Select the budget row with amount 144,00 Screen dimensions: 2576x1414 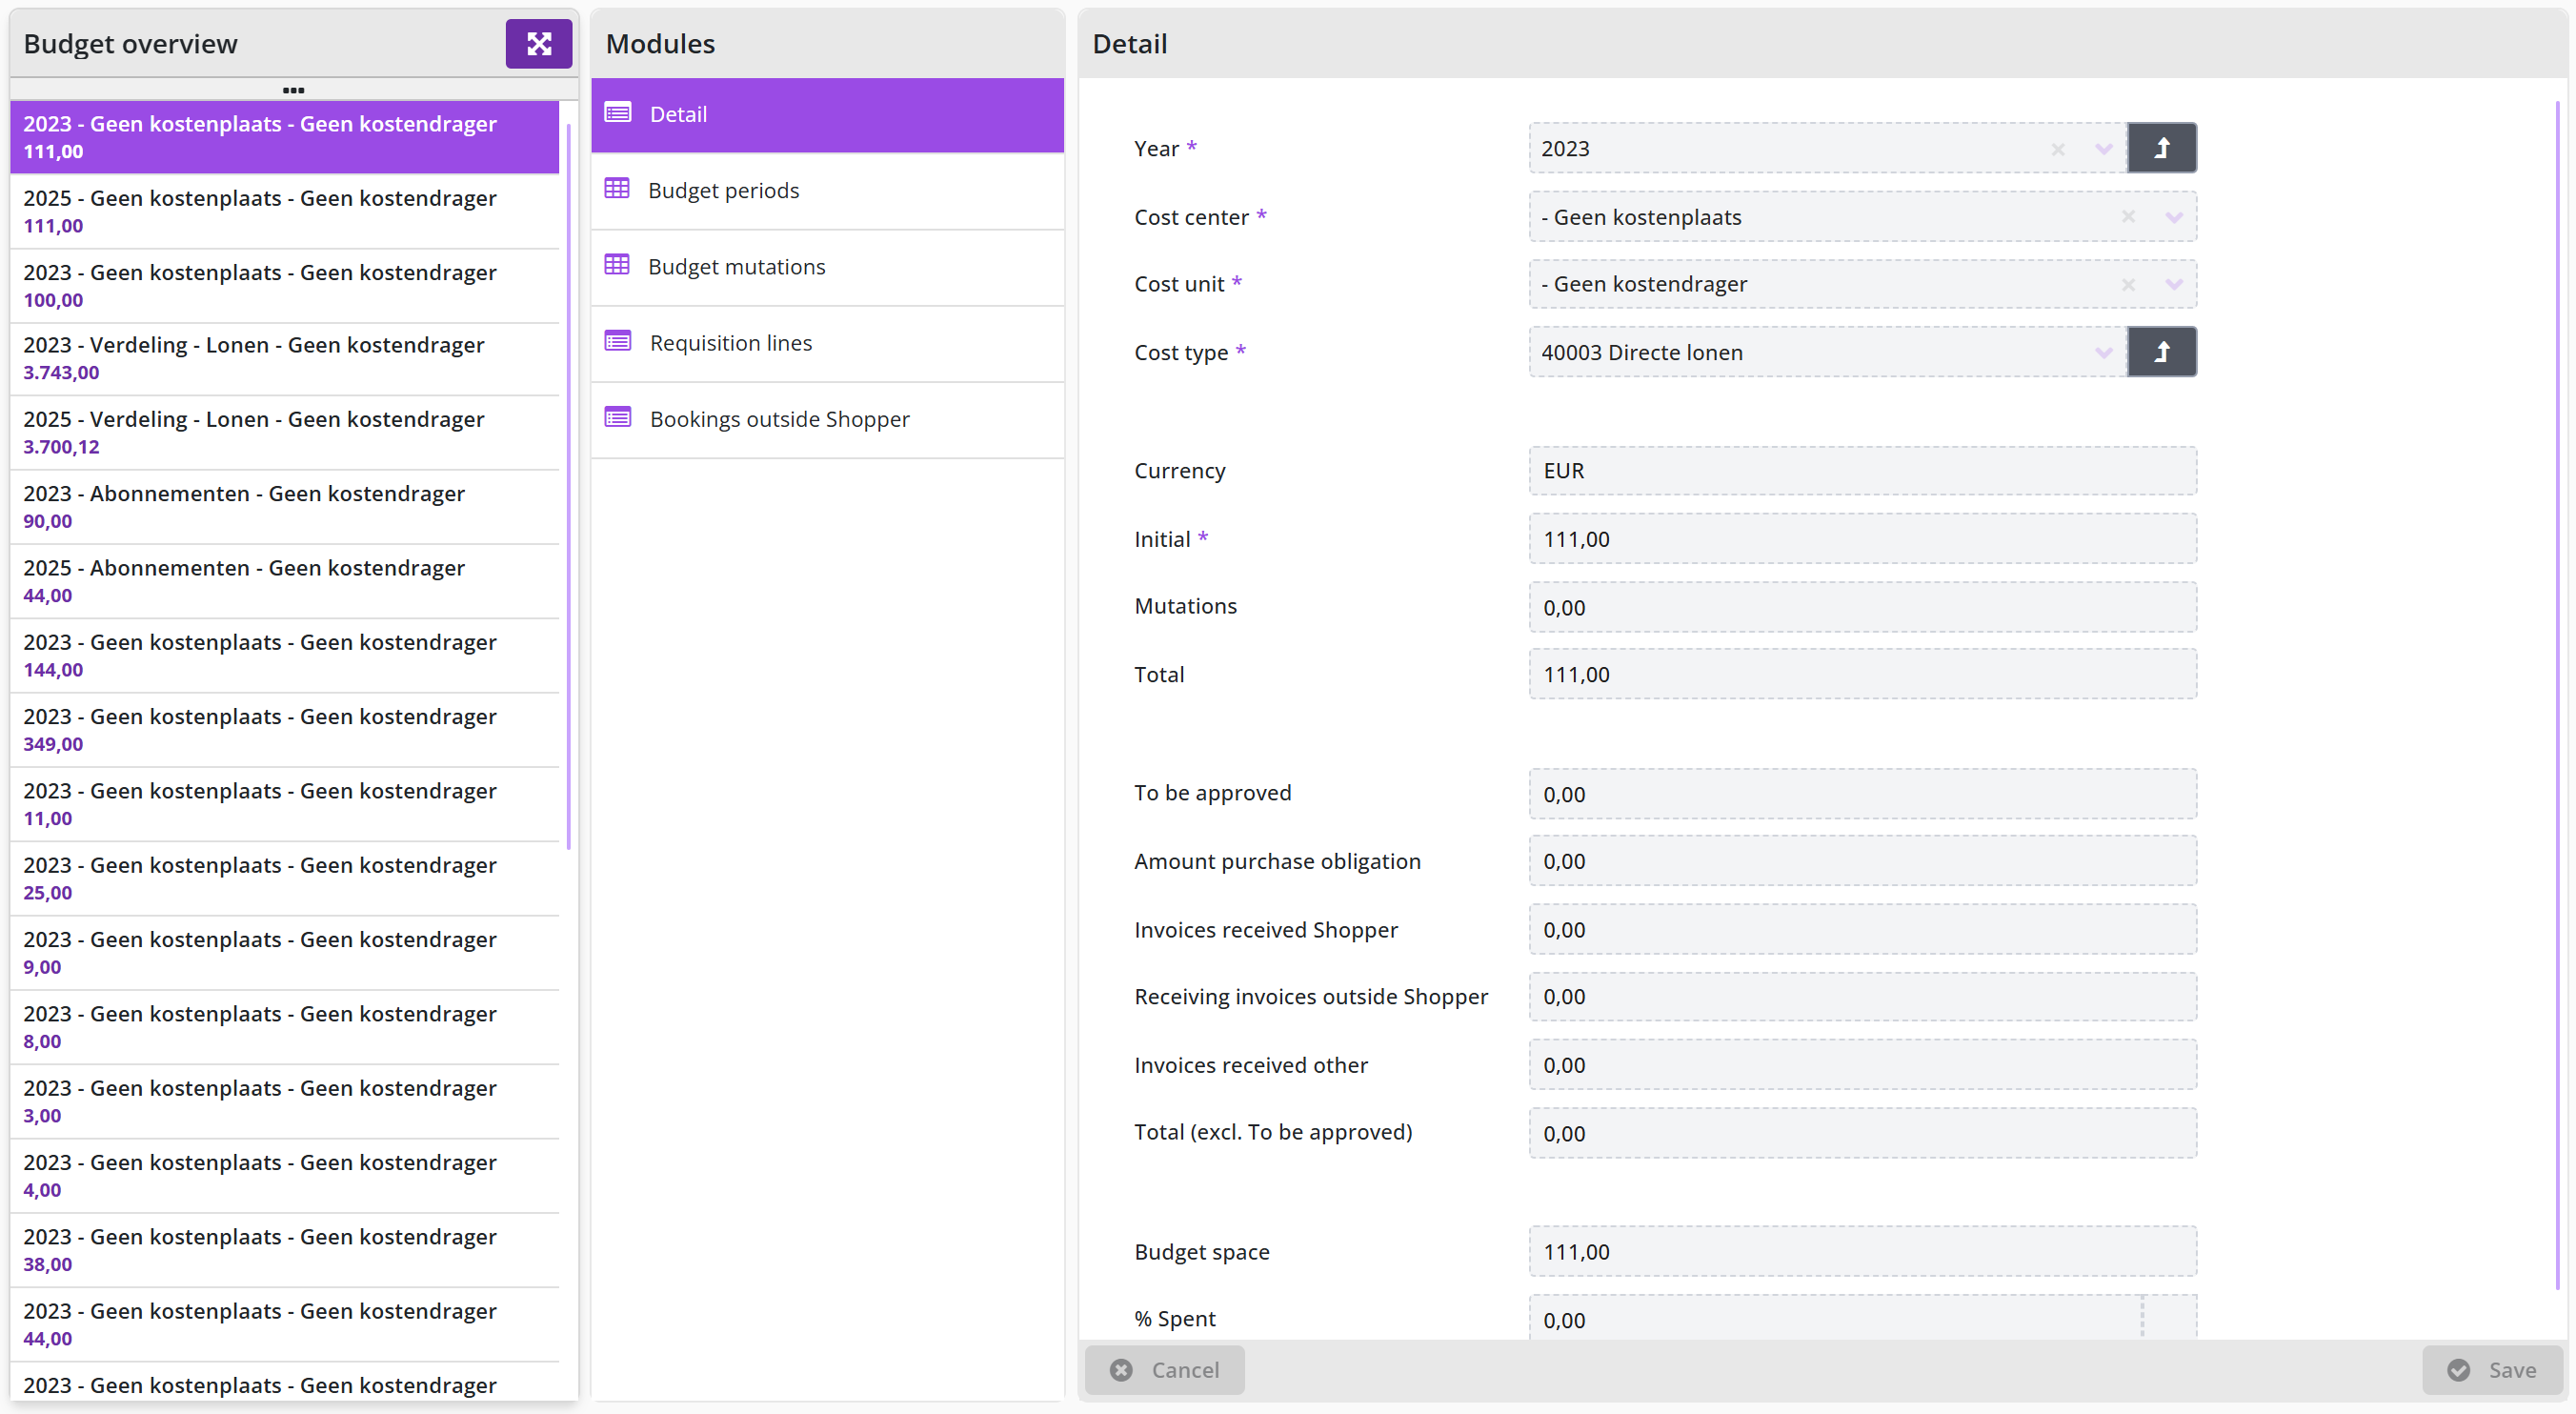coord(284,656)
